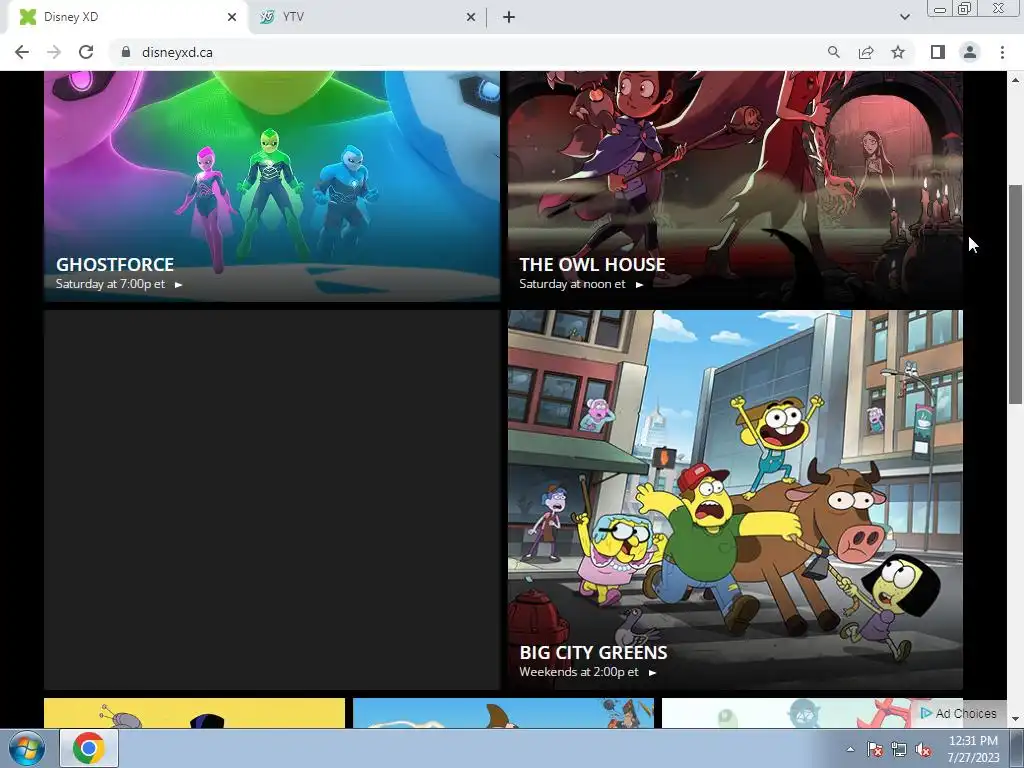Open the address bar zoom magnifier icon
Viewport: 1024px width, 768px height.
point(833,52)
